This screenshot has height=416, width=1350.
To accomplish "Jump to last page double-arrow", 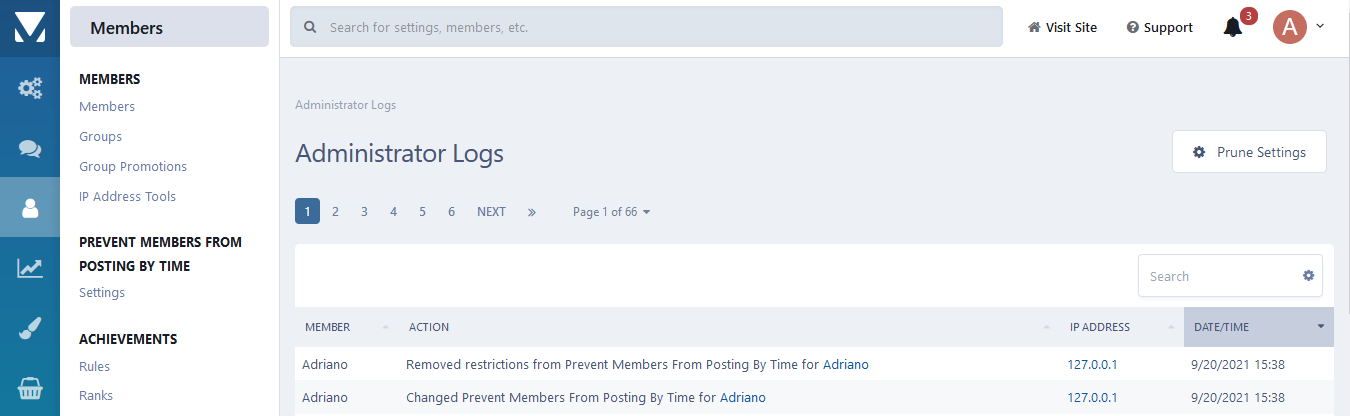I will coord(532,212).
